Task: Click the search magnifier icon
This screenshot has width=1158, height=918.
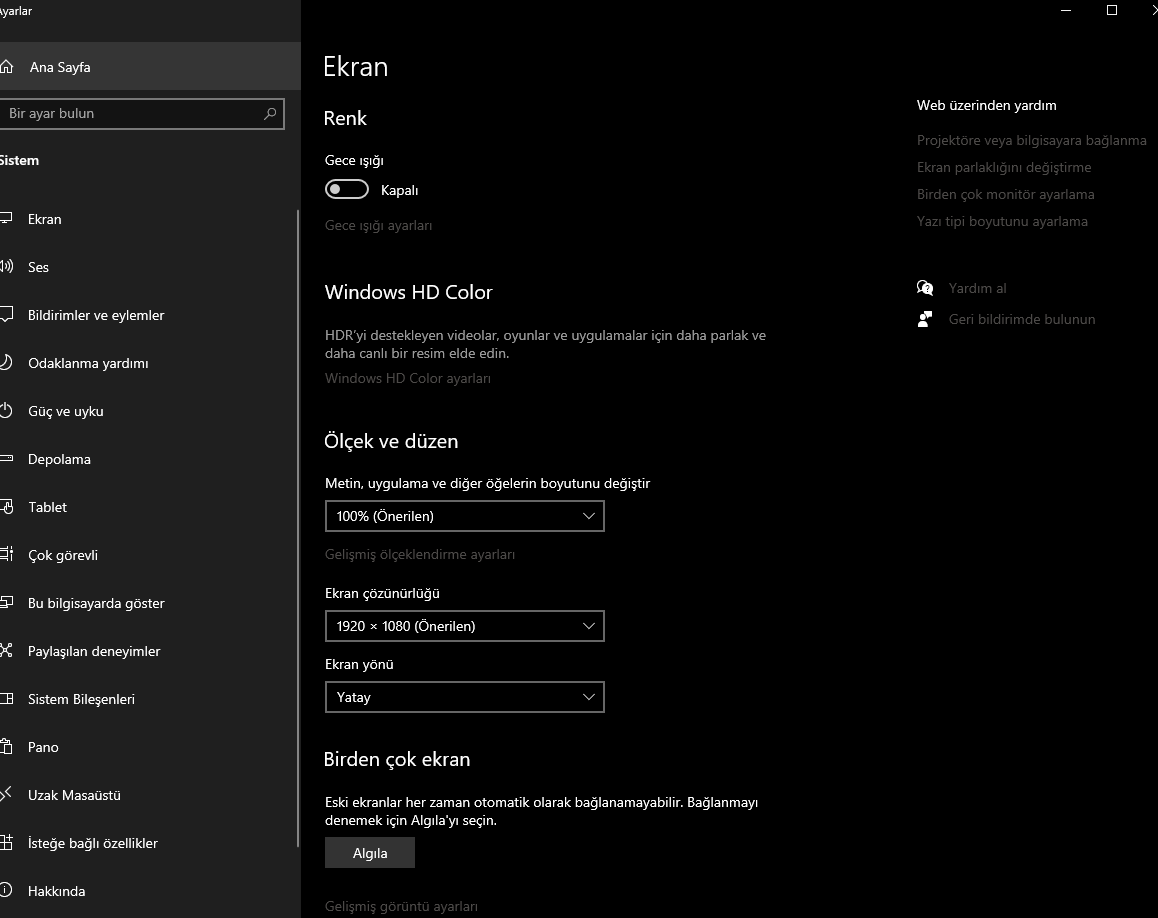Action: click(270, 114)
